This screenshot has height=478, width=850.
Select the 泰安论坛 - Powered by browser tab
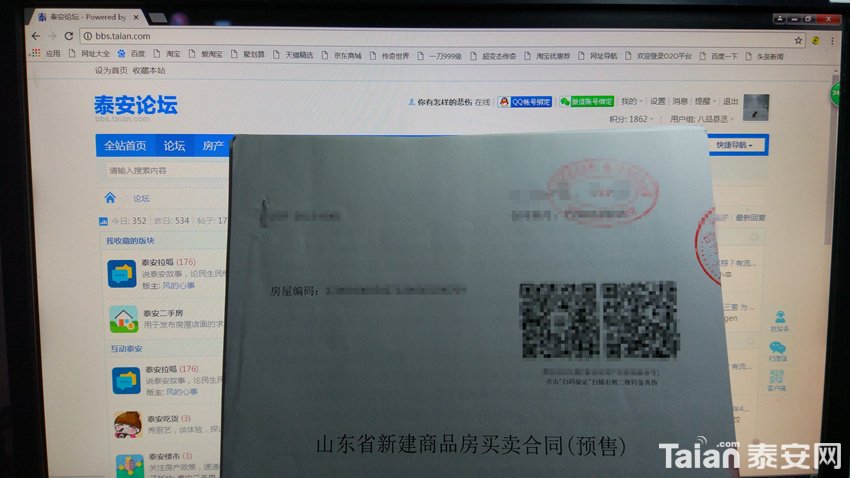pyautogui.click(x=85, y=17)
